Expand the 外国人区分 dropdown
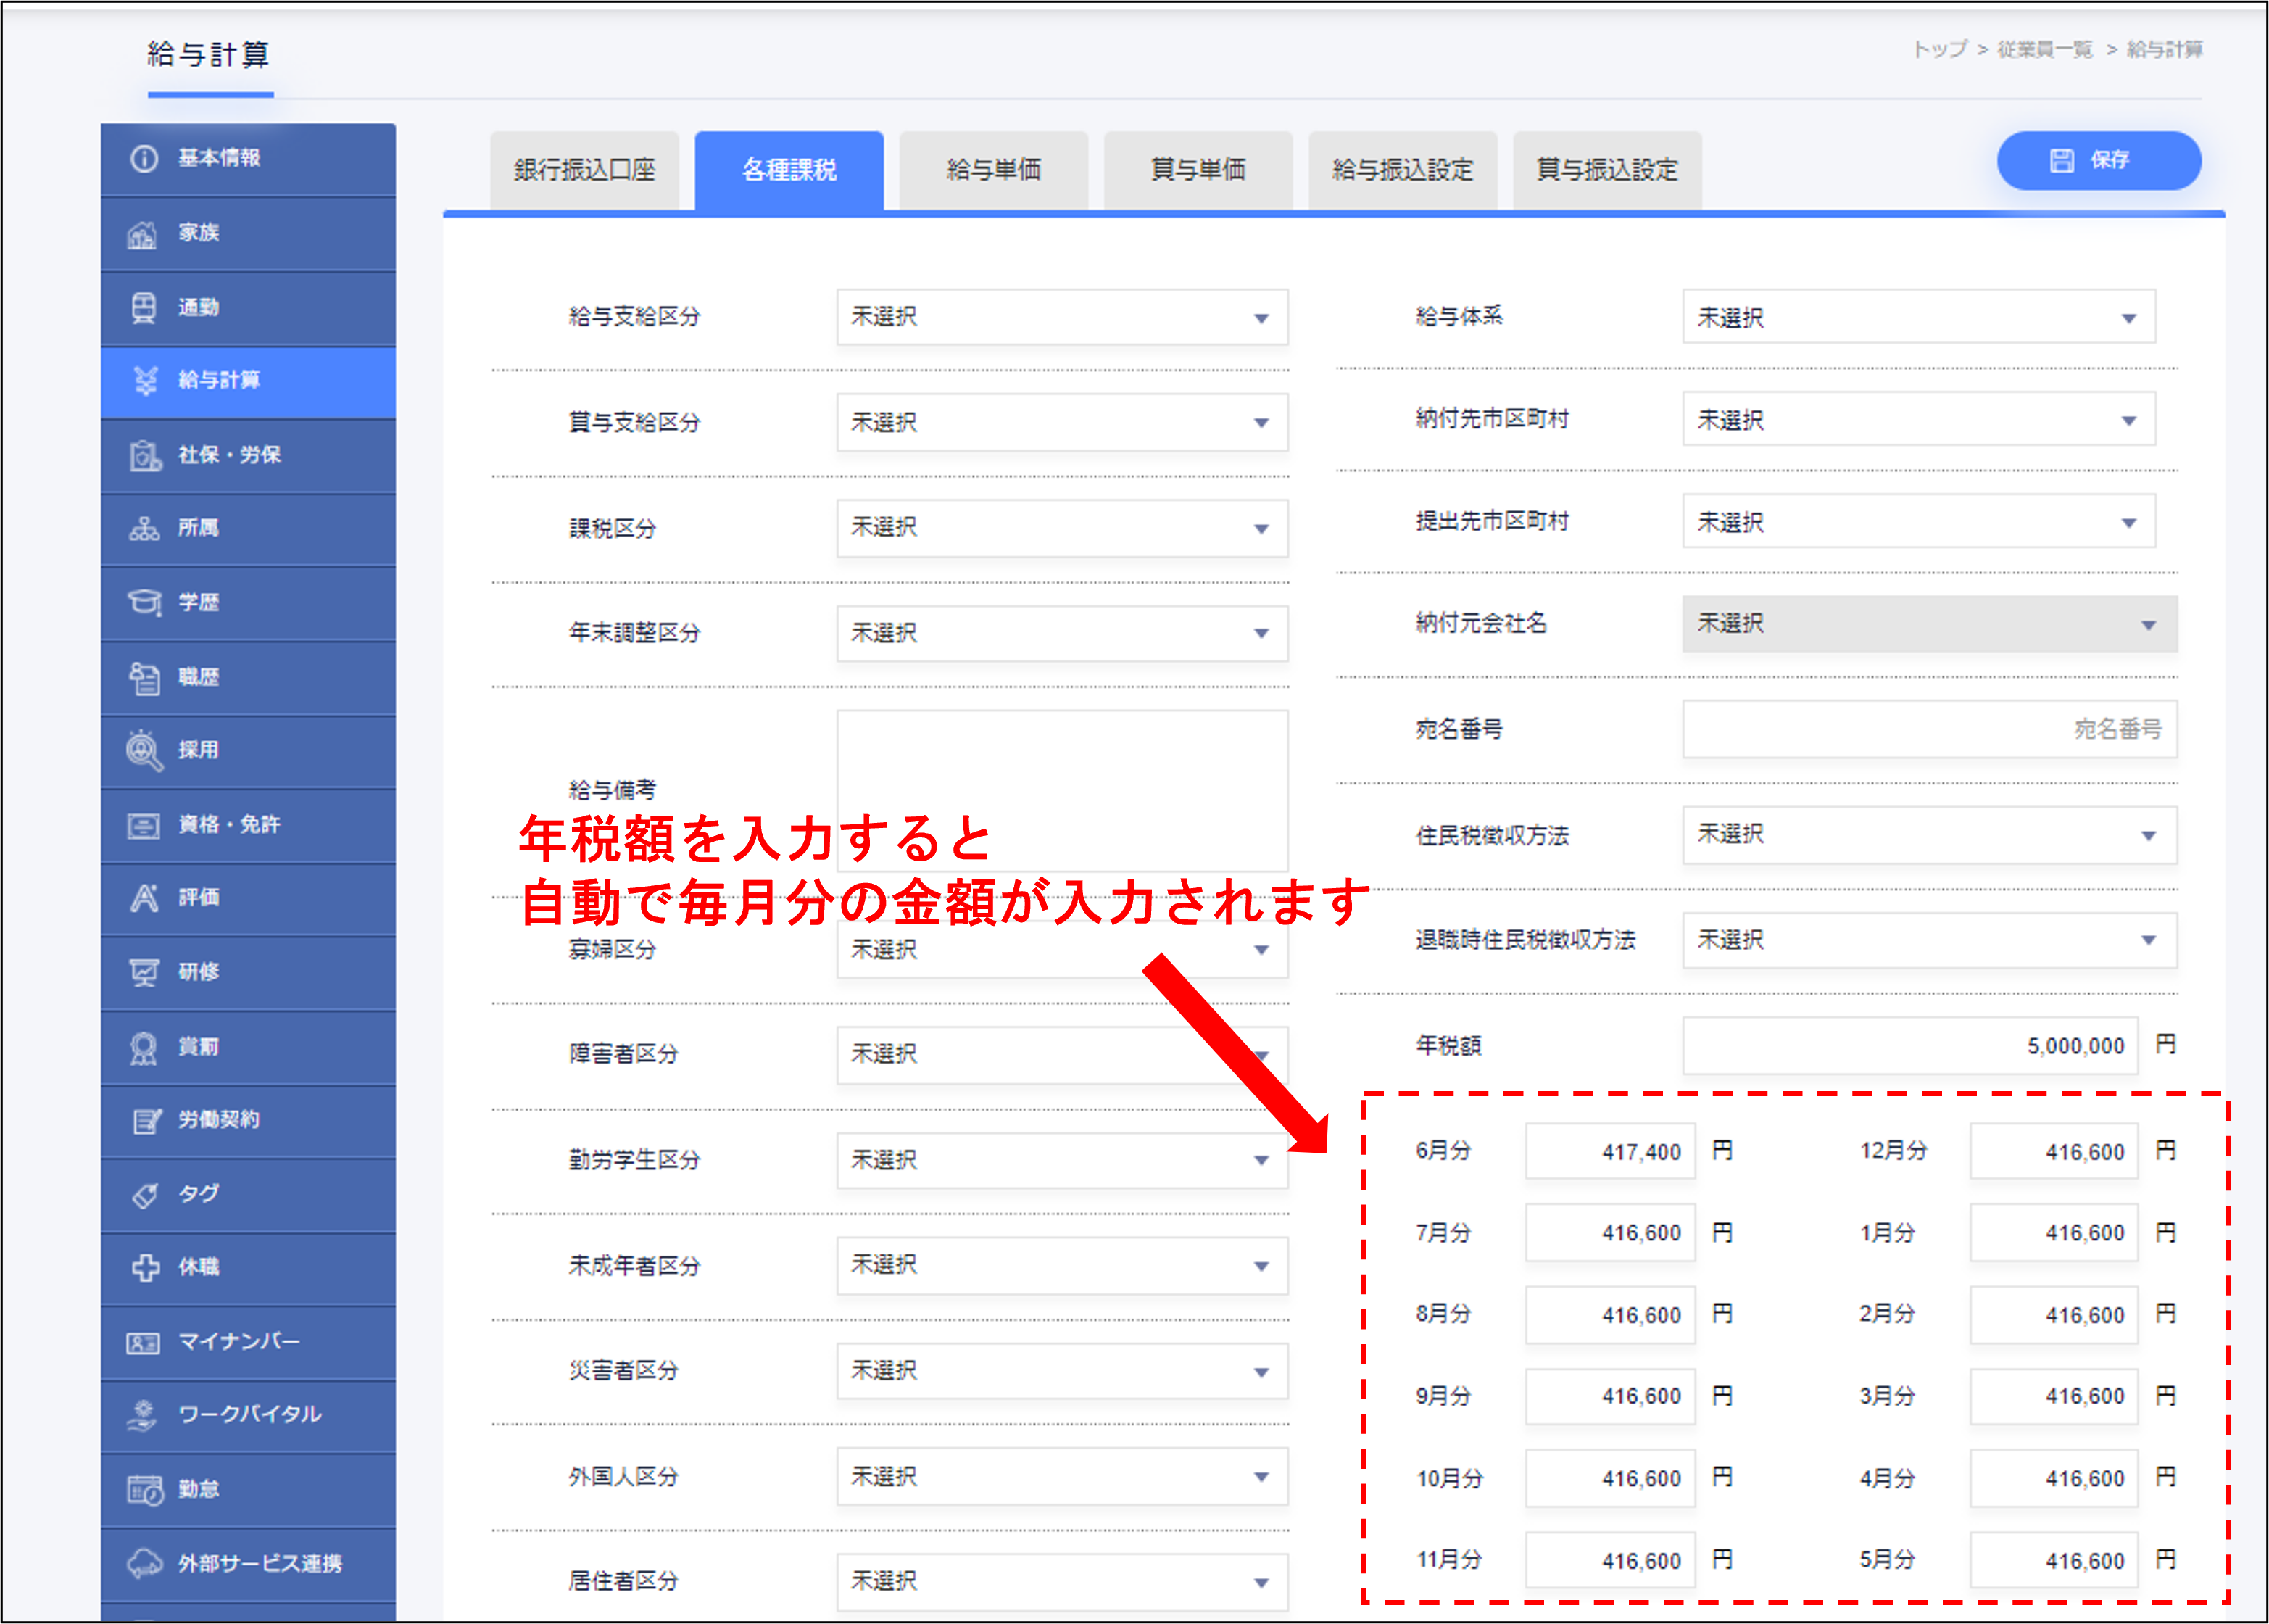2269x1624 pixels. coord(1061,1477)
